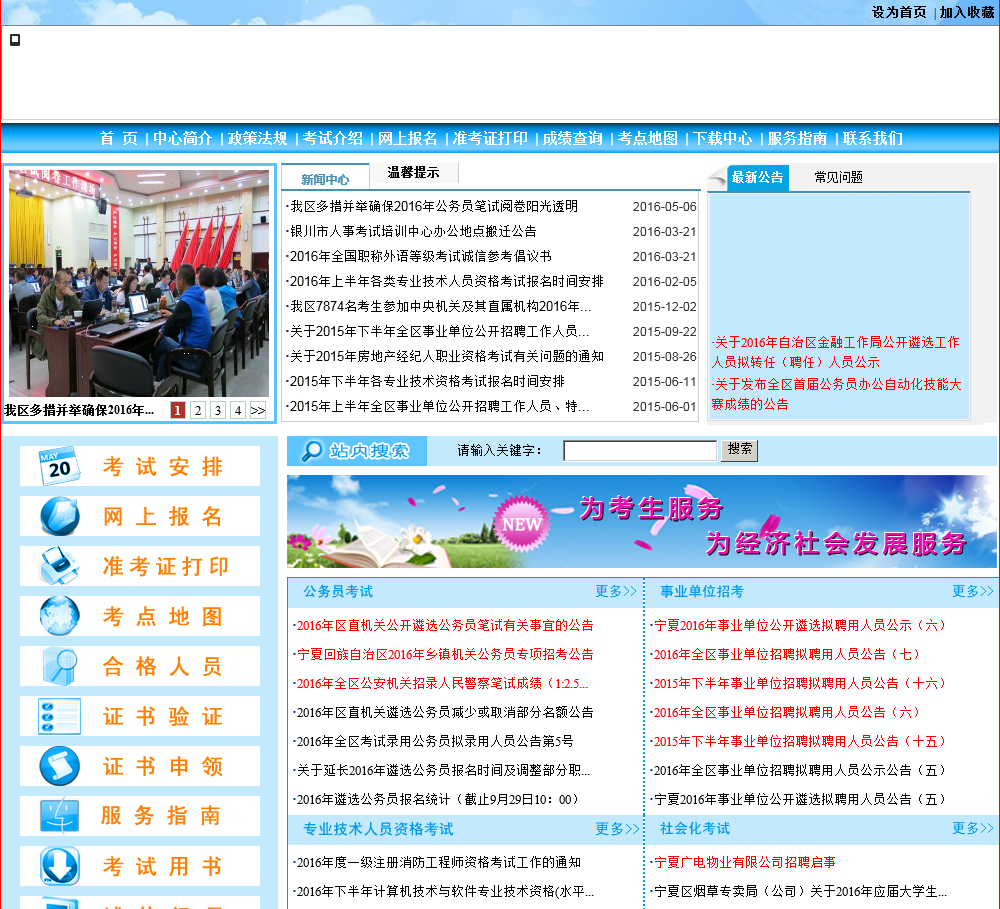
Task: Open 服务指南 in top navigation bar
Action: point(797,138)
